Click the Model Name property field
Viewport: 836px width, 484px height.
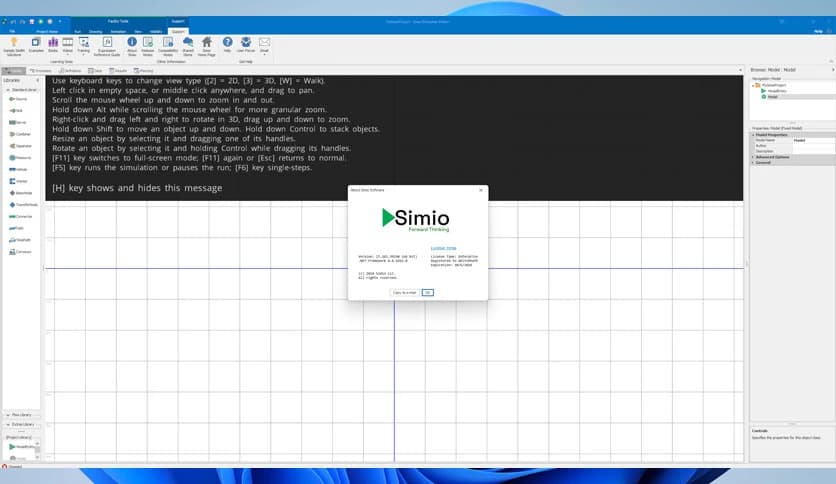[x=814, y=140]
